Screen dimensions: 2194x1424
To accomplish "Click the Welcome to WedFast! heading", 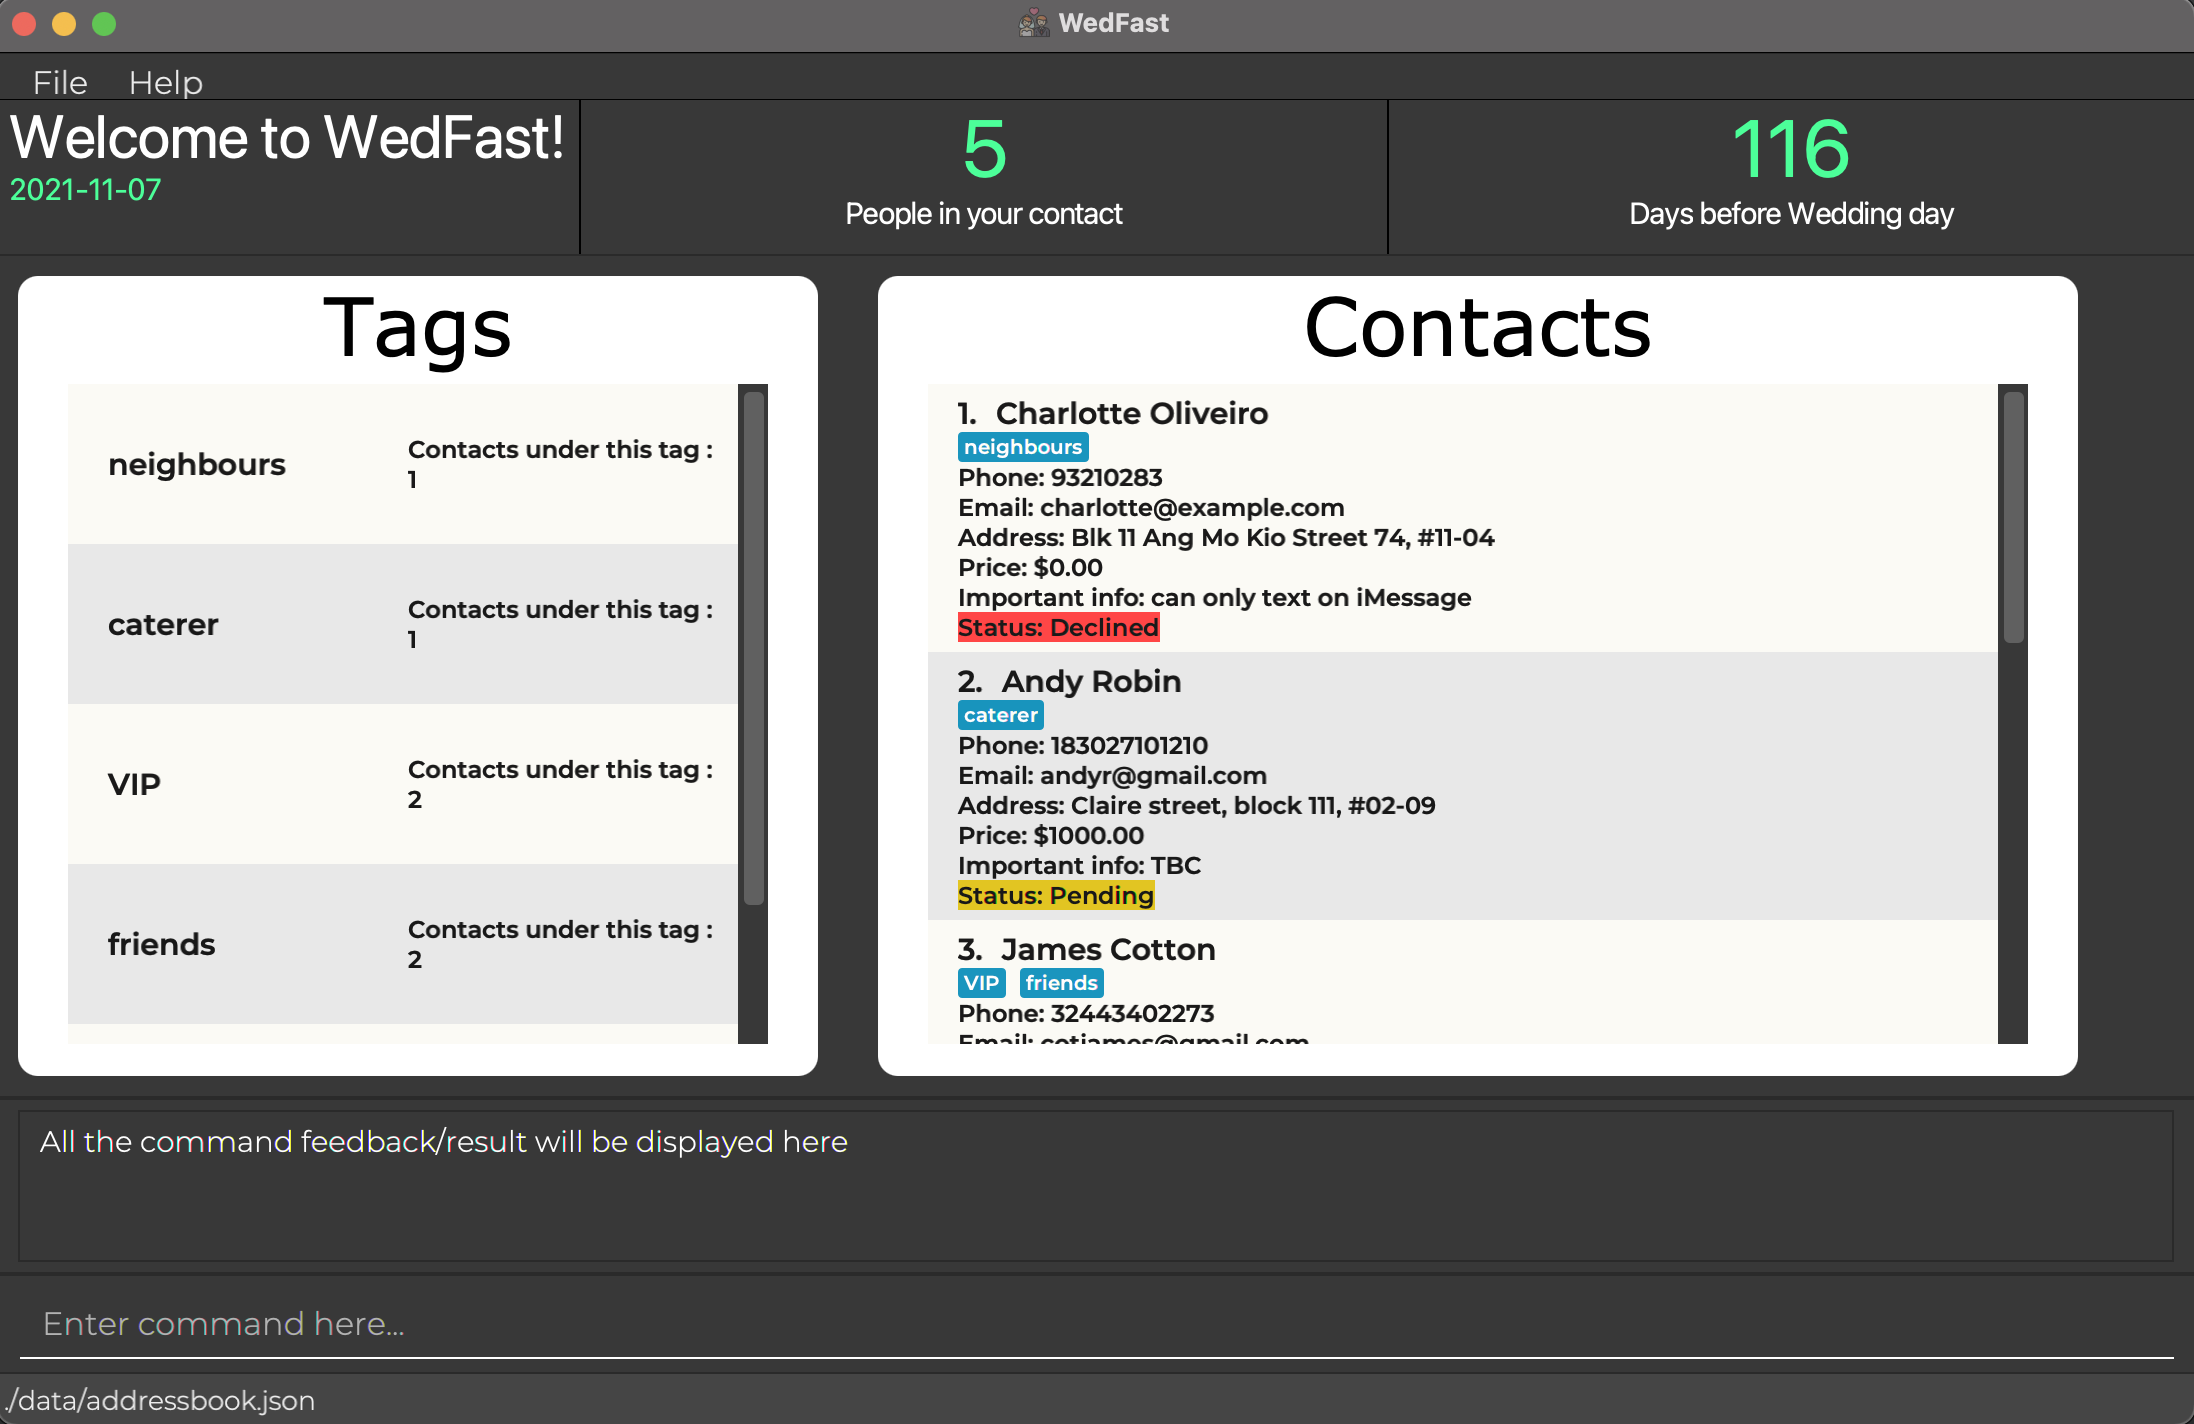I will [x=287, y=137].
